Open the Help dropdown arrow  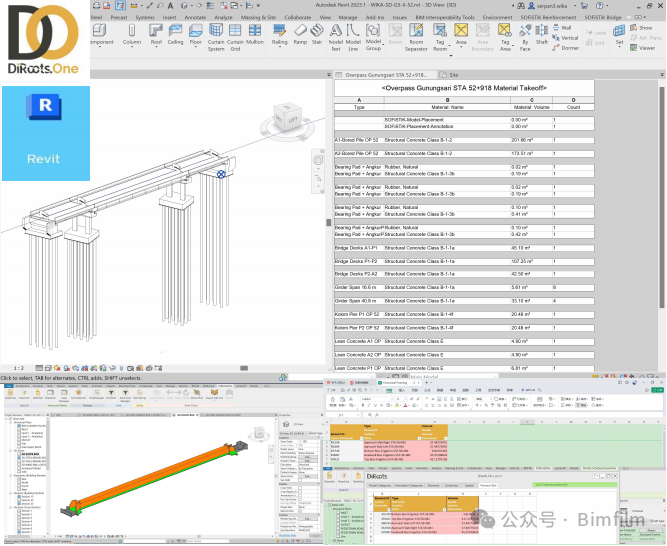tap(607, 6)
